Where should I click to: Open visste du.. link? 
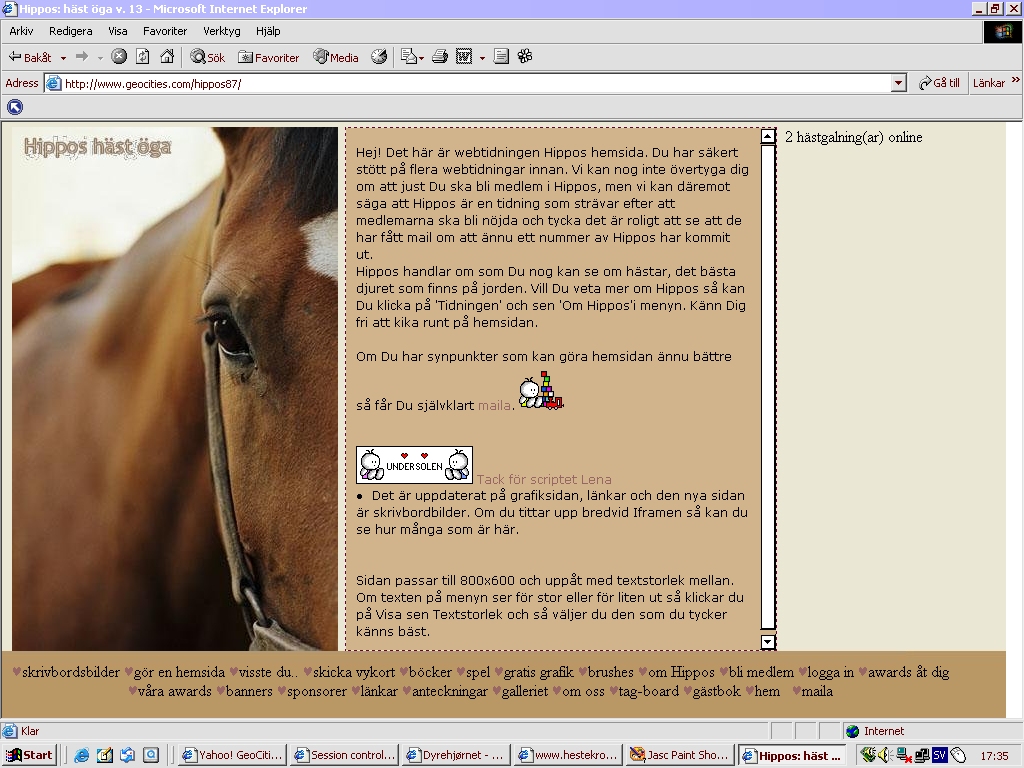(268, 672)
